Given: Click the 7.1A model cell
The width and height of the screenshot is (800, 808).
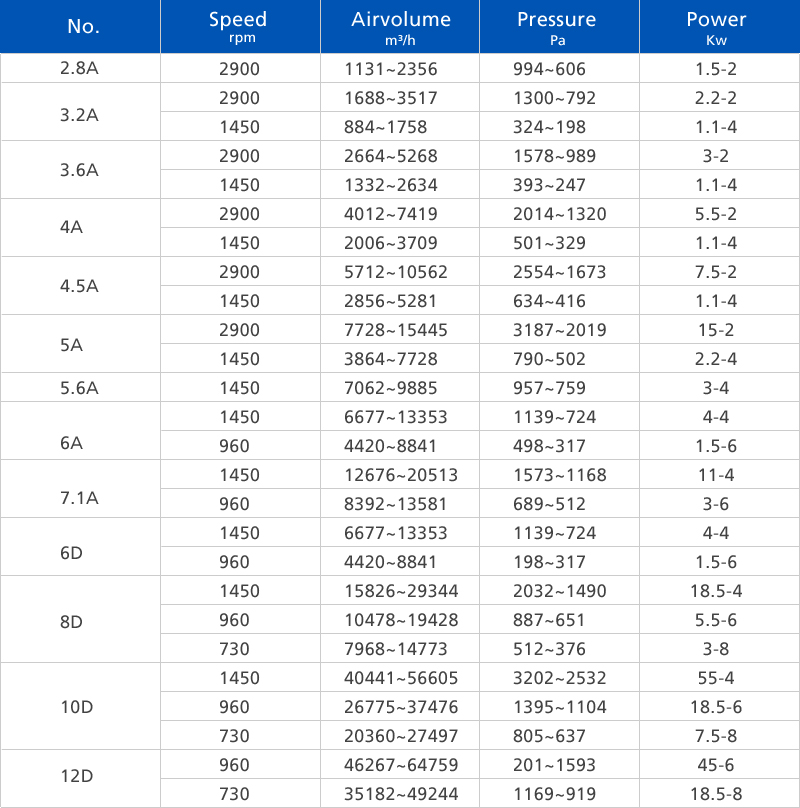Looking at the screenshot, I should click(x=80, y=490).
